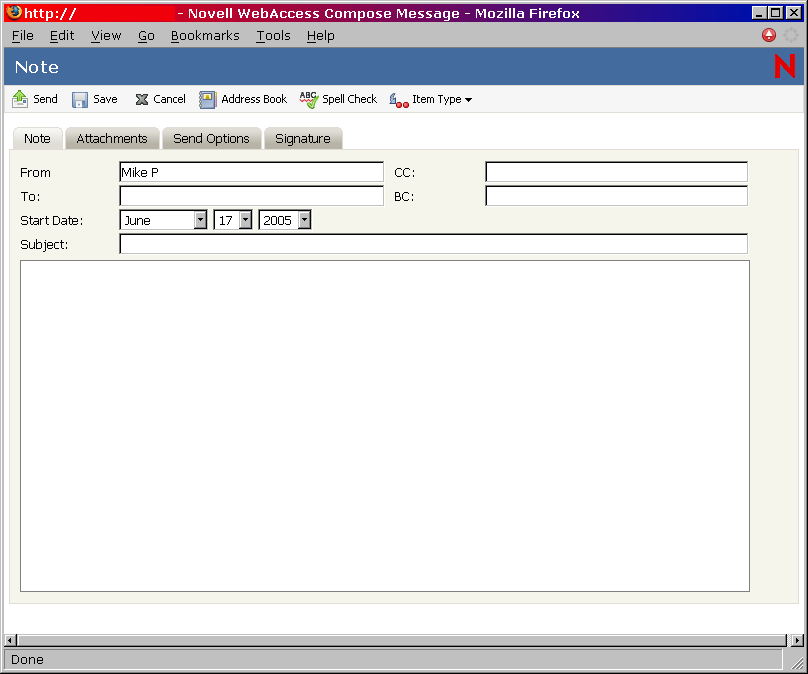Click the Cancel label in toolbar

(x=169, y=99)
